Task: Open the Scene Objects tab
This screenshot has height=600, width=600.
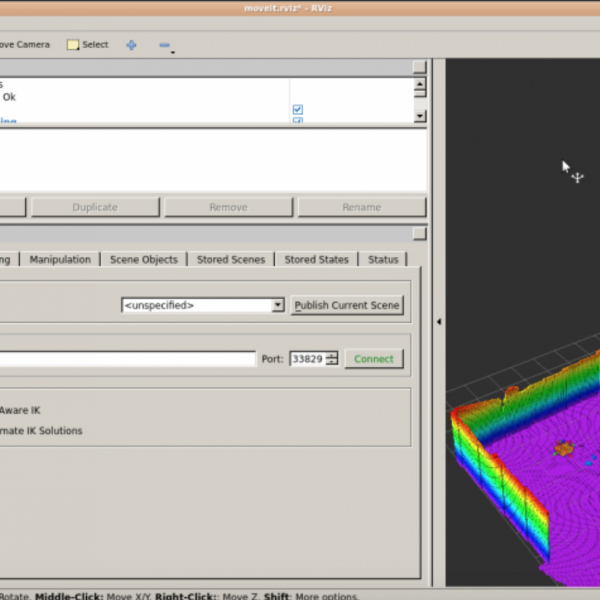Action: 143,259
